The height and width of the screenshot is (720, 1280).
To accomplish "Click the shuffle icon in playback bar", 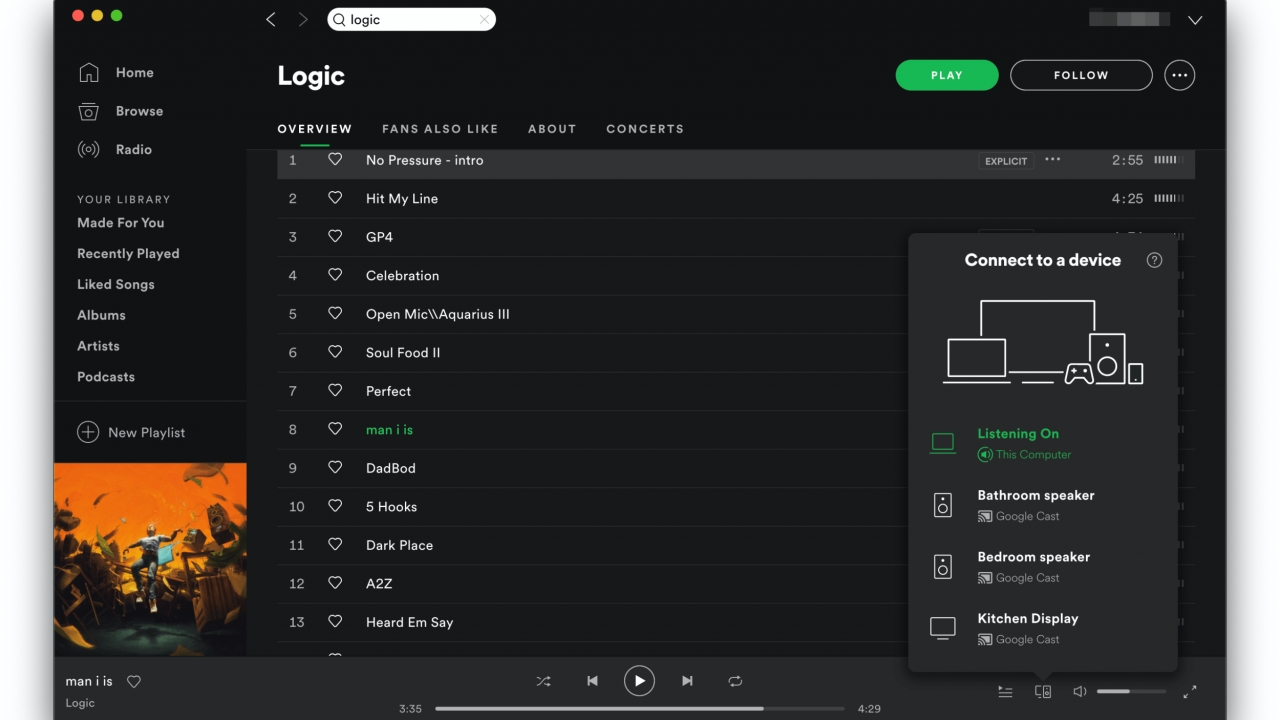I will [543, 681].
